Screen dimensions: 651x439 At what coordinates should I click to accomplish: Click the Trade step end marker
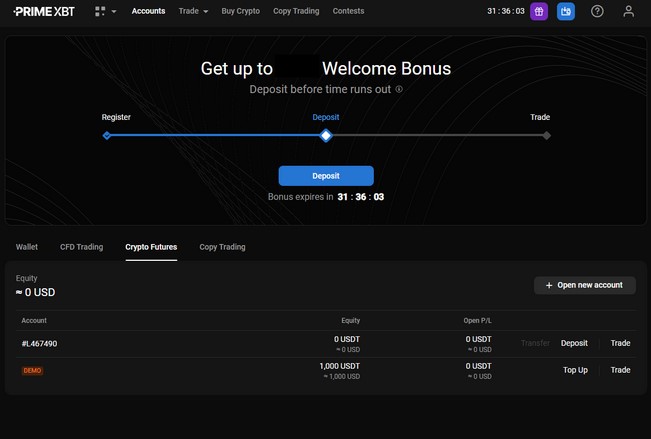point(547,135)
